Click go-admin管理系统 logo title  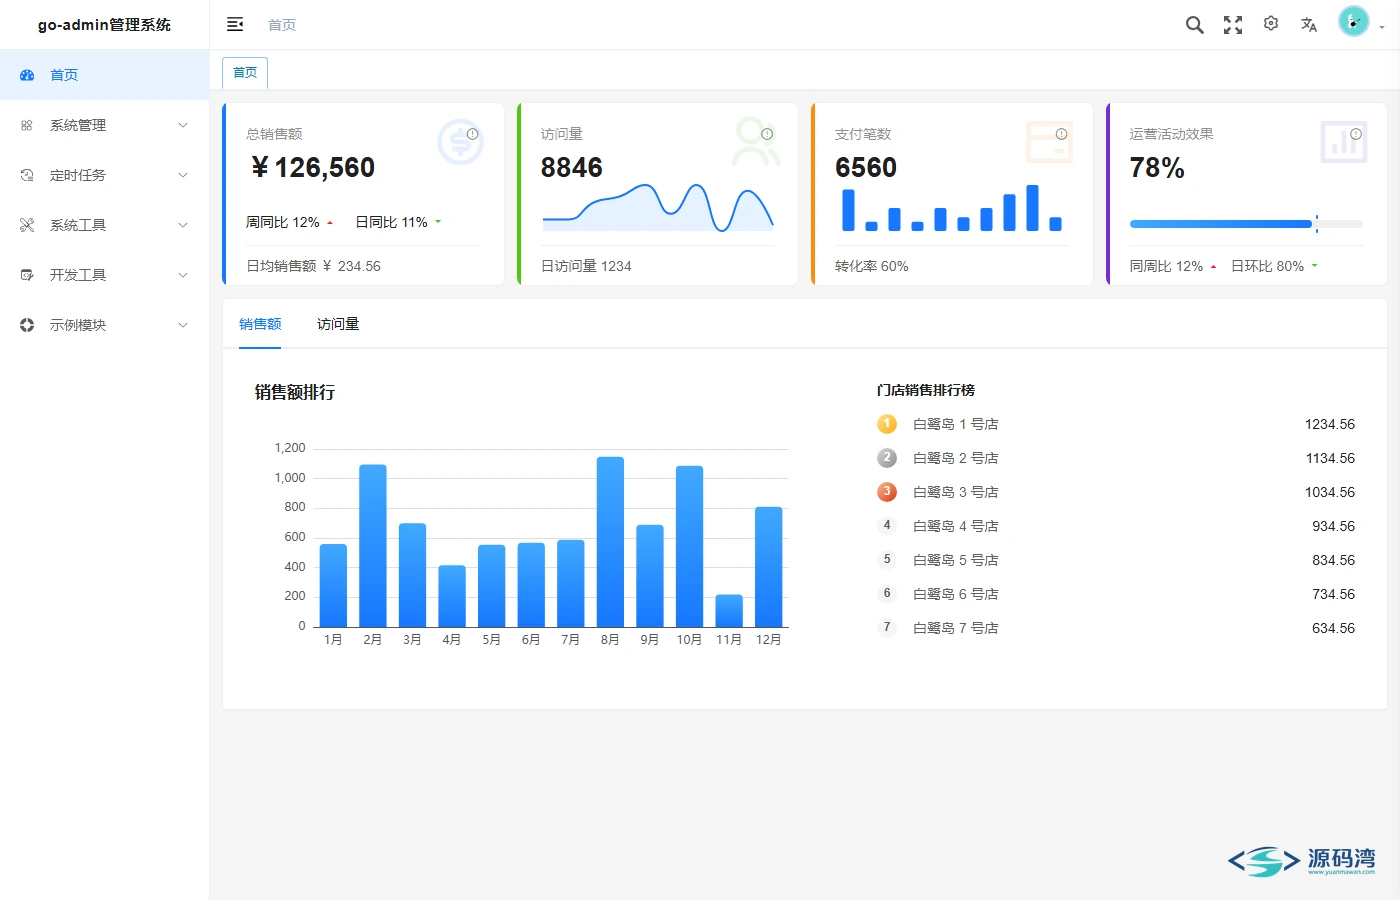(x=104, y=25)
